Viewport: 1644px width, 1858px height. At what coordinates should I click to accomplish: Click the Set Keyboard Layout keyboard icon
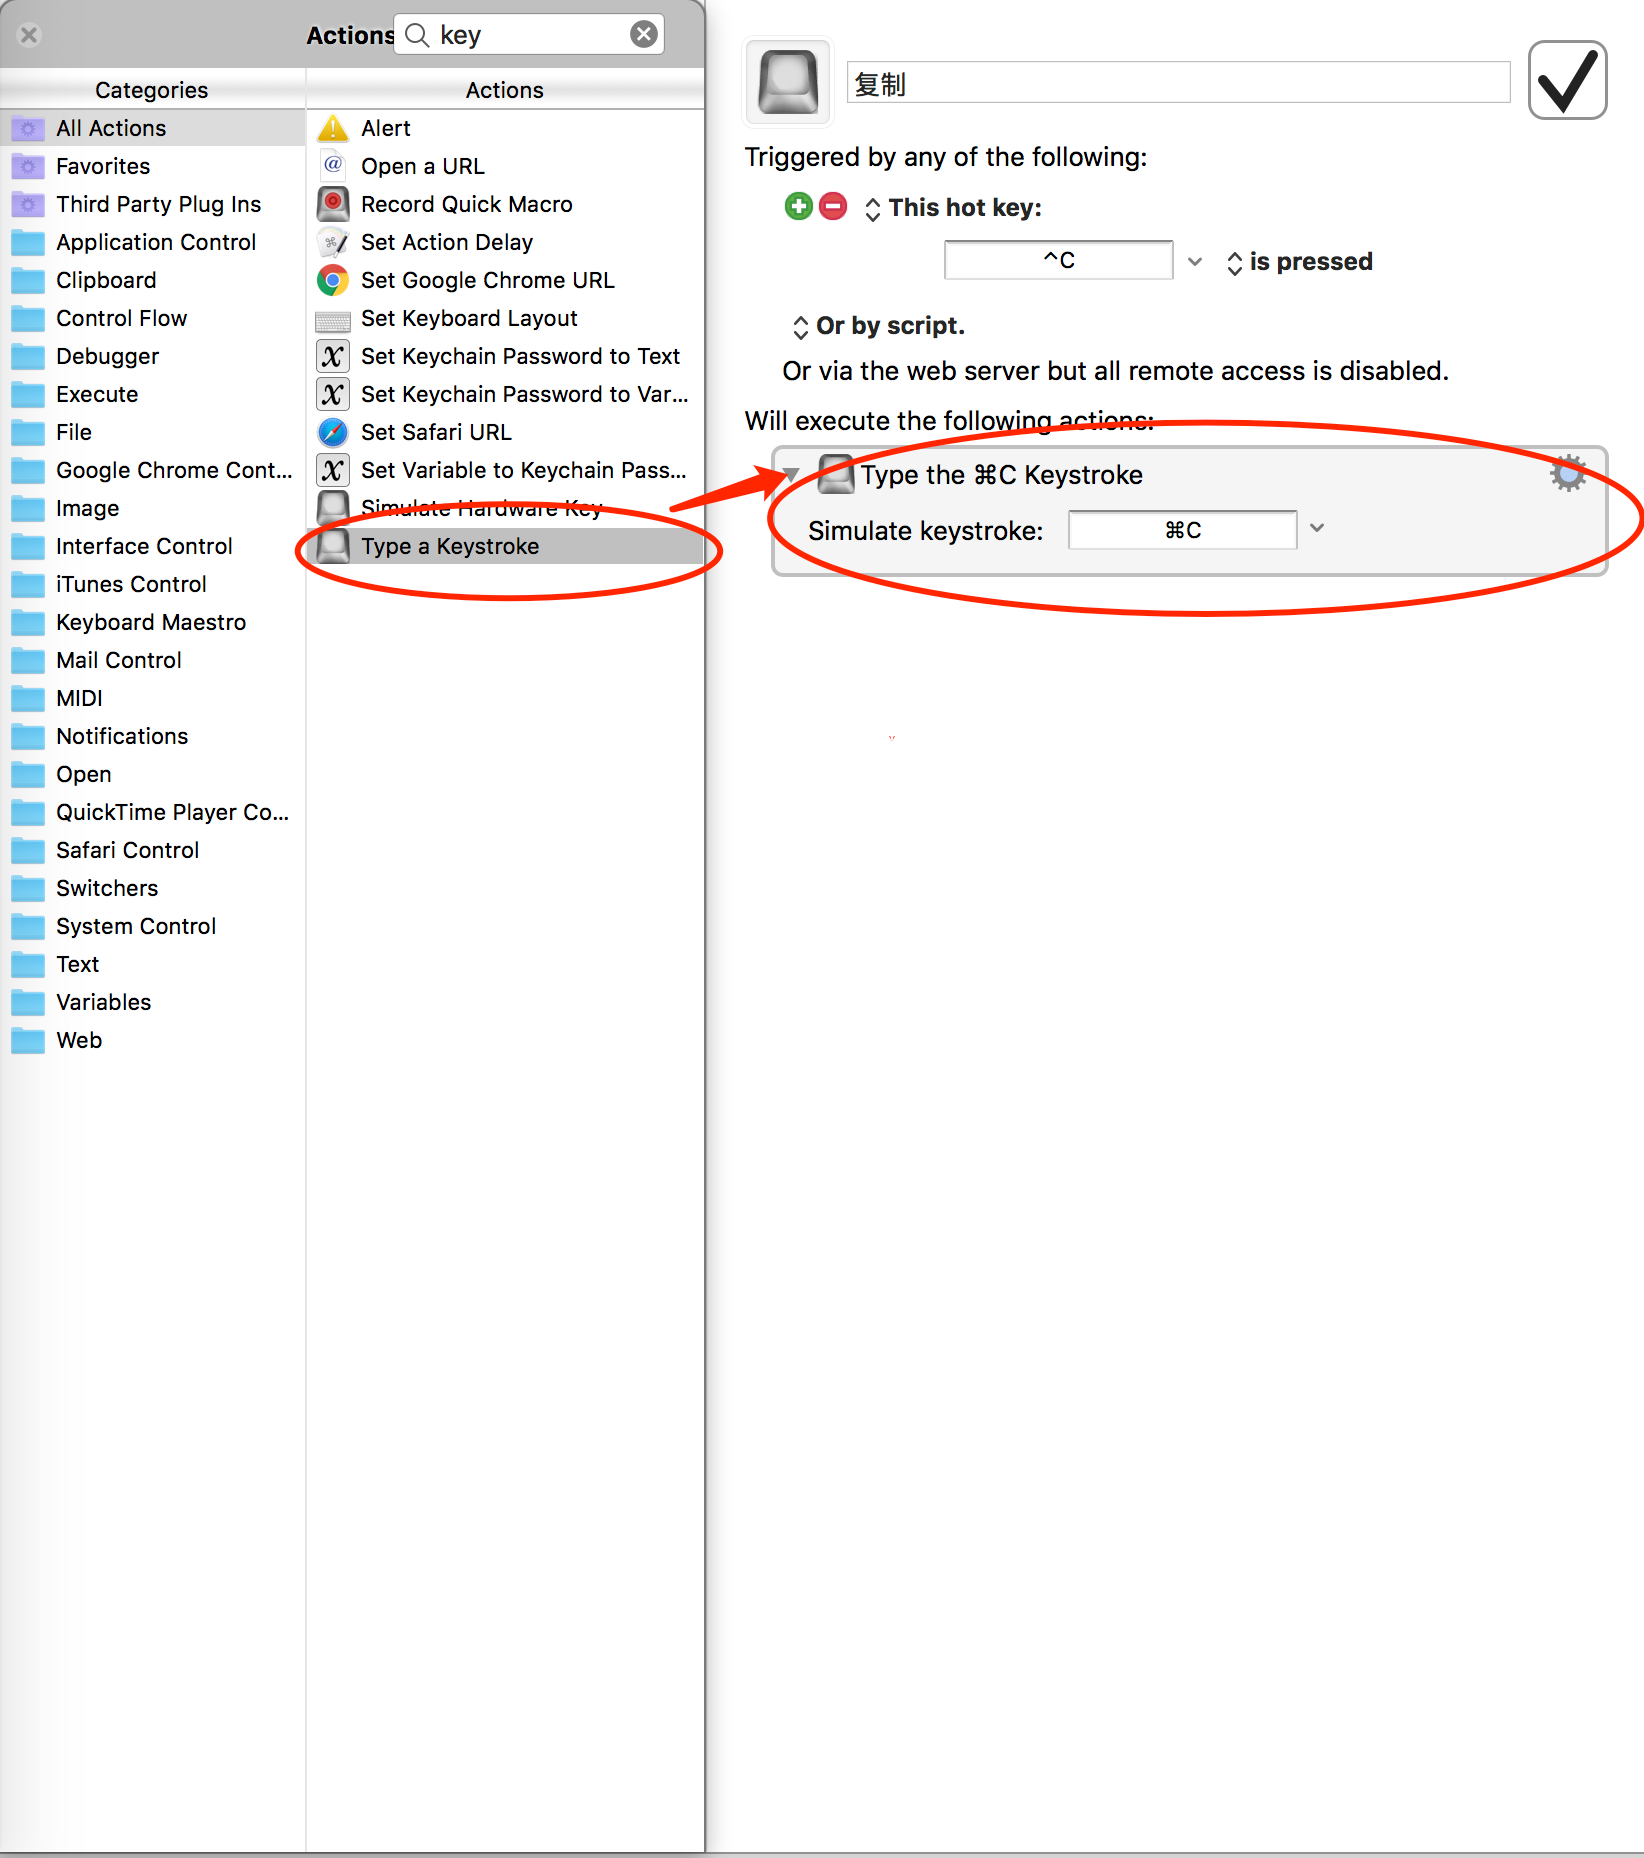click(x=333, y=320)
